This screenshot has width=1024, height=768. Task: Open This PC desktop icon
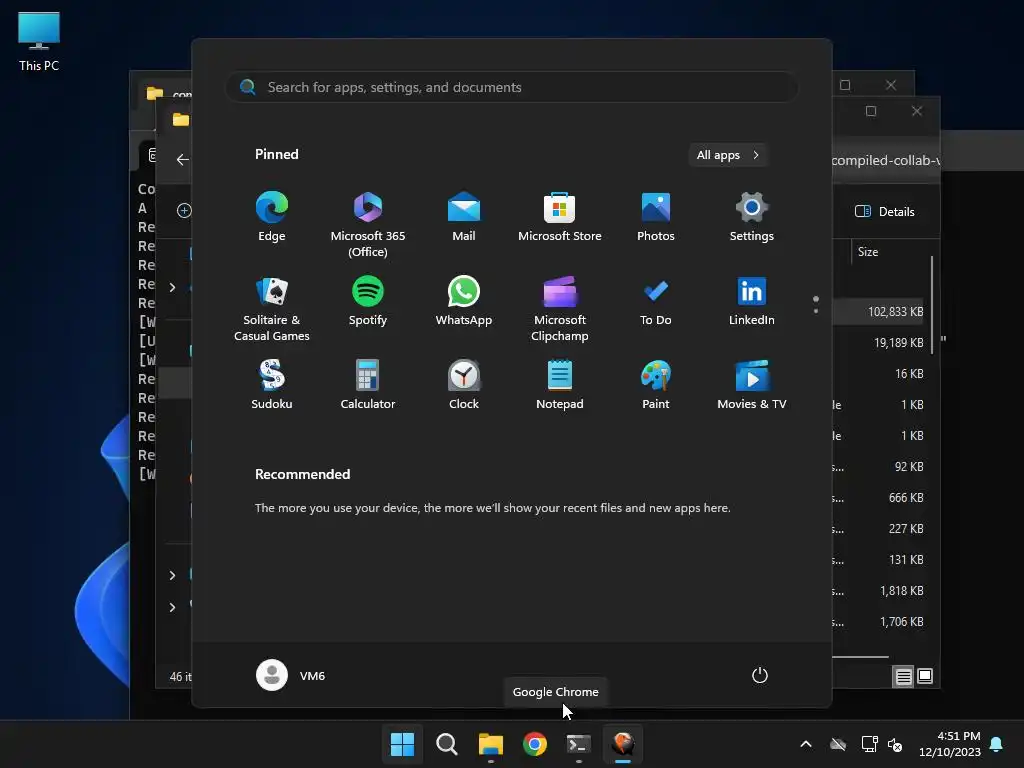(39, 42)
